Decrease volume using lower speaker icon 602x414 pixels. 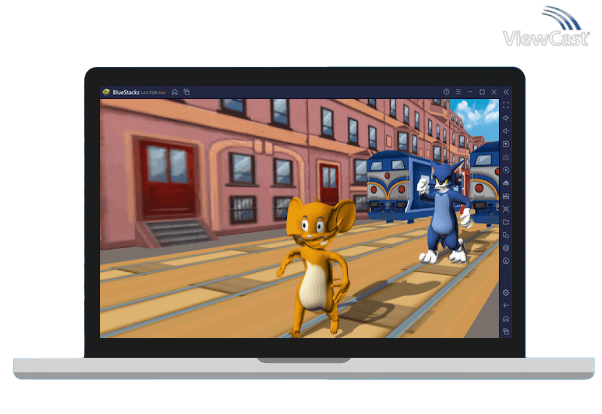point(506,131)
